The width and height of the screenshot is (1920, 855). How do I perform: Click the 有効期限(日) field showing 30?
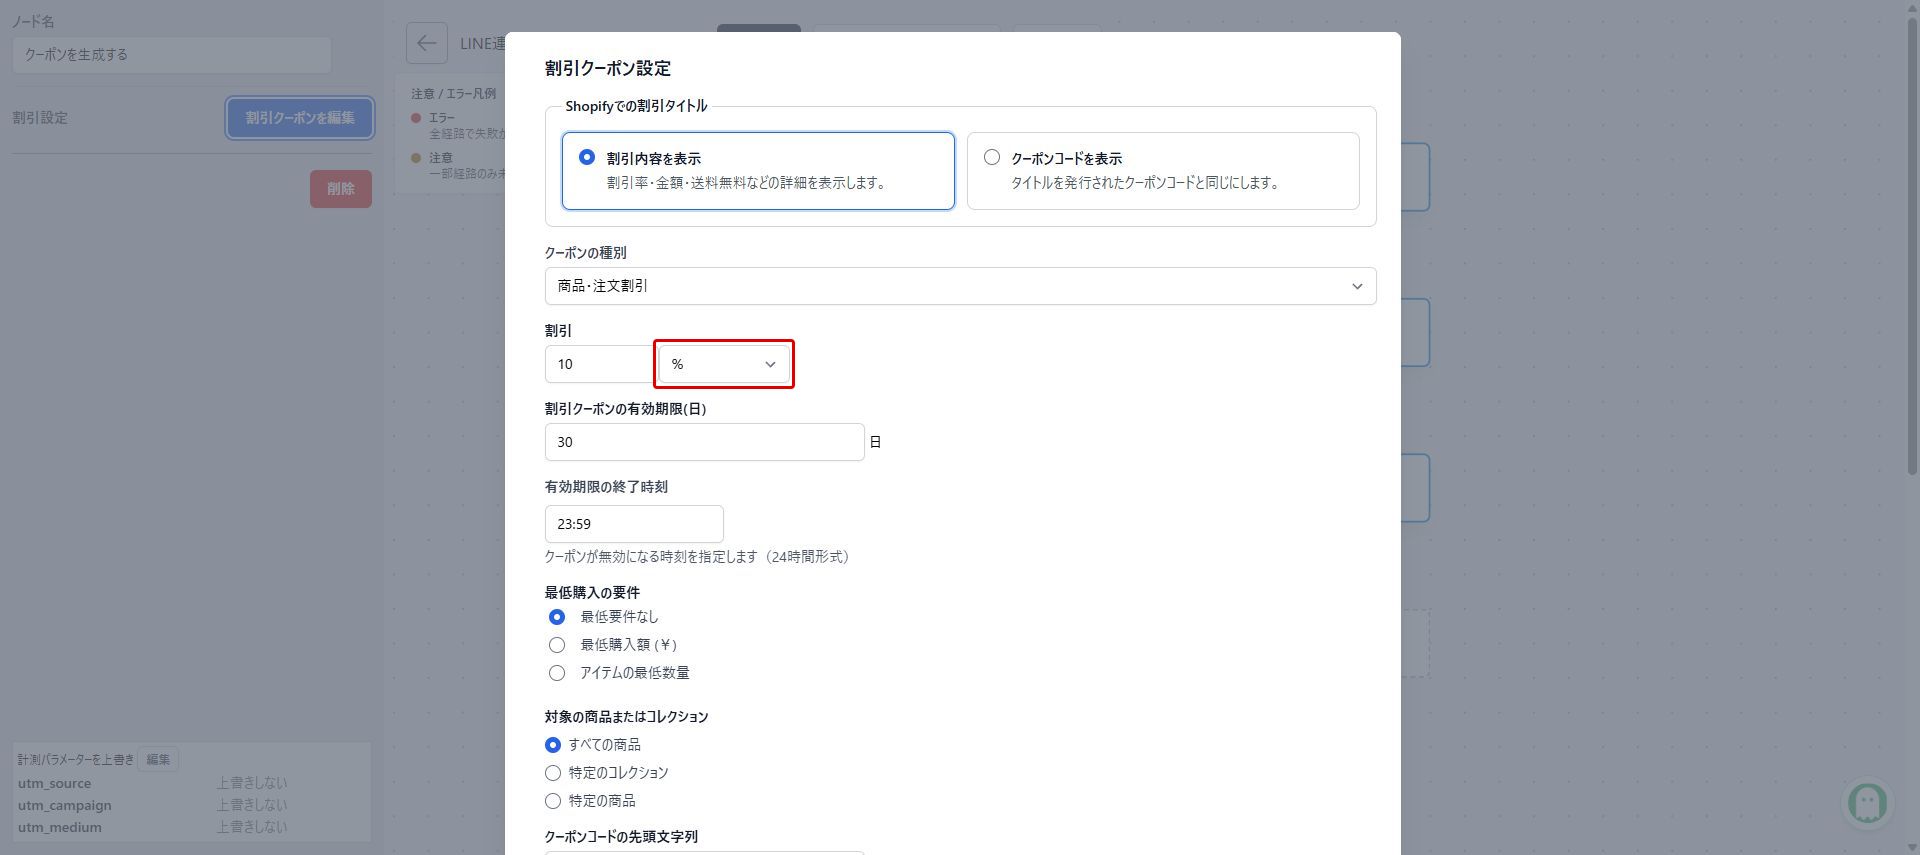point(704,442)
